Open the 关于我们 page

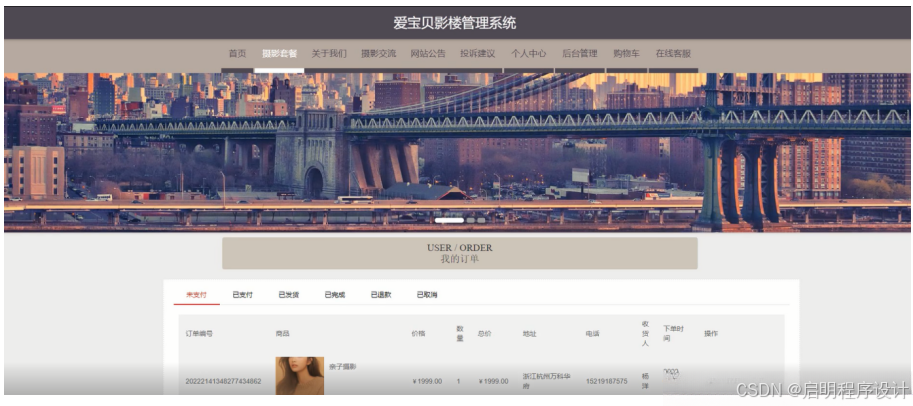click(x=328, y=54)
